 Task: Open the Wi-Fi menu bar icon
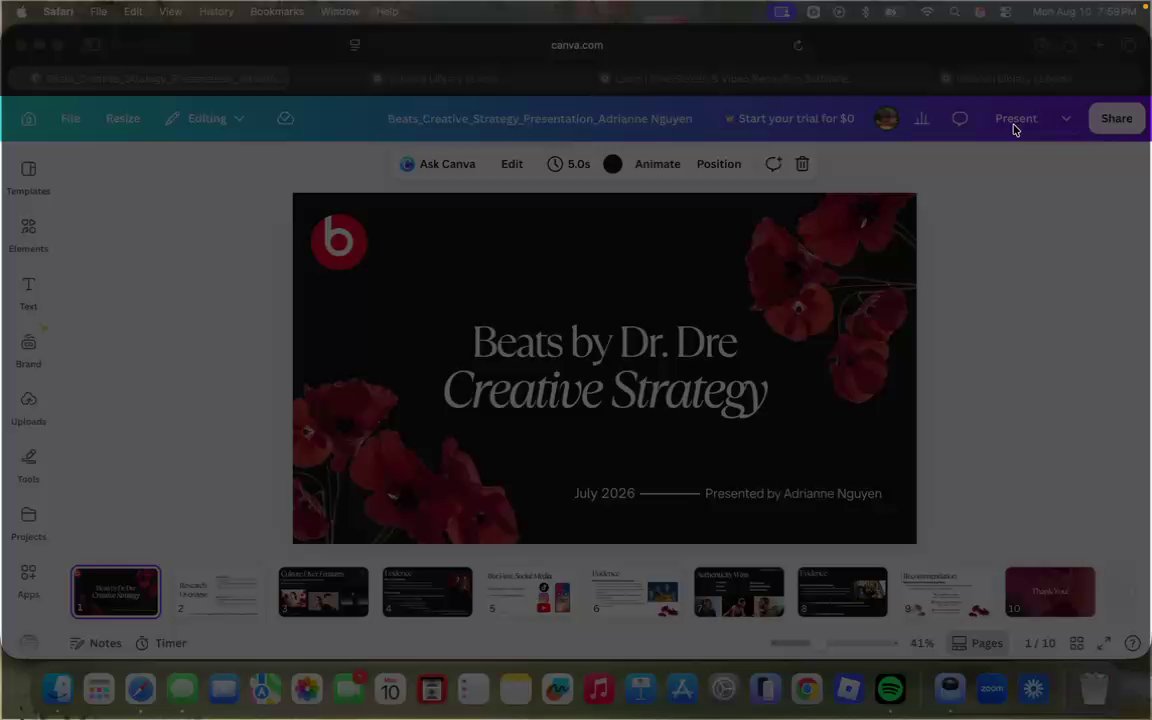[927, 12]
